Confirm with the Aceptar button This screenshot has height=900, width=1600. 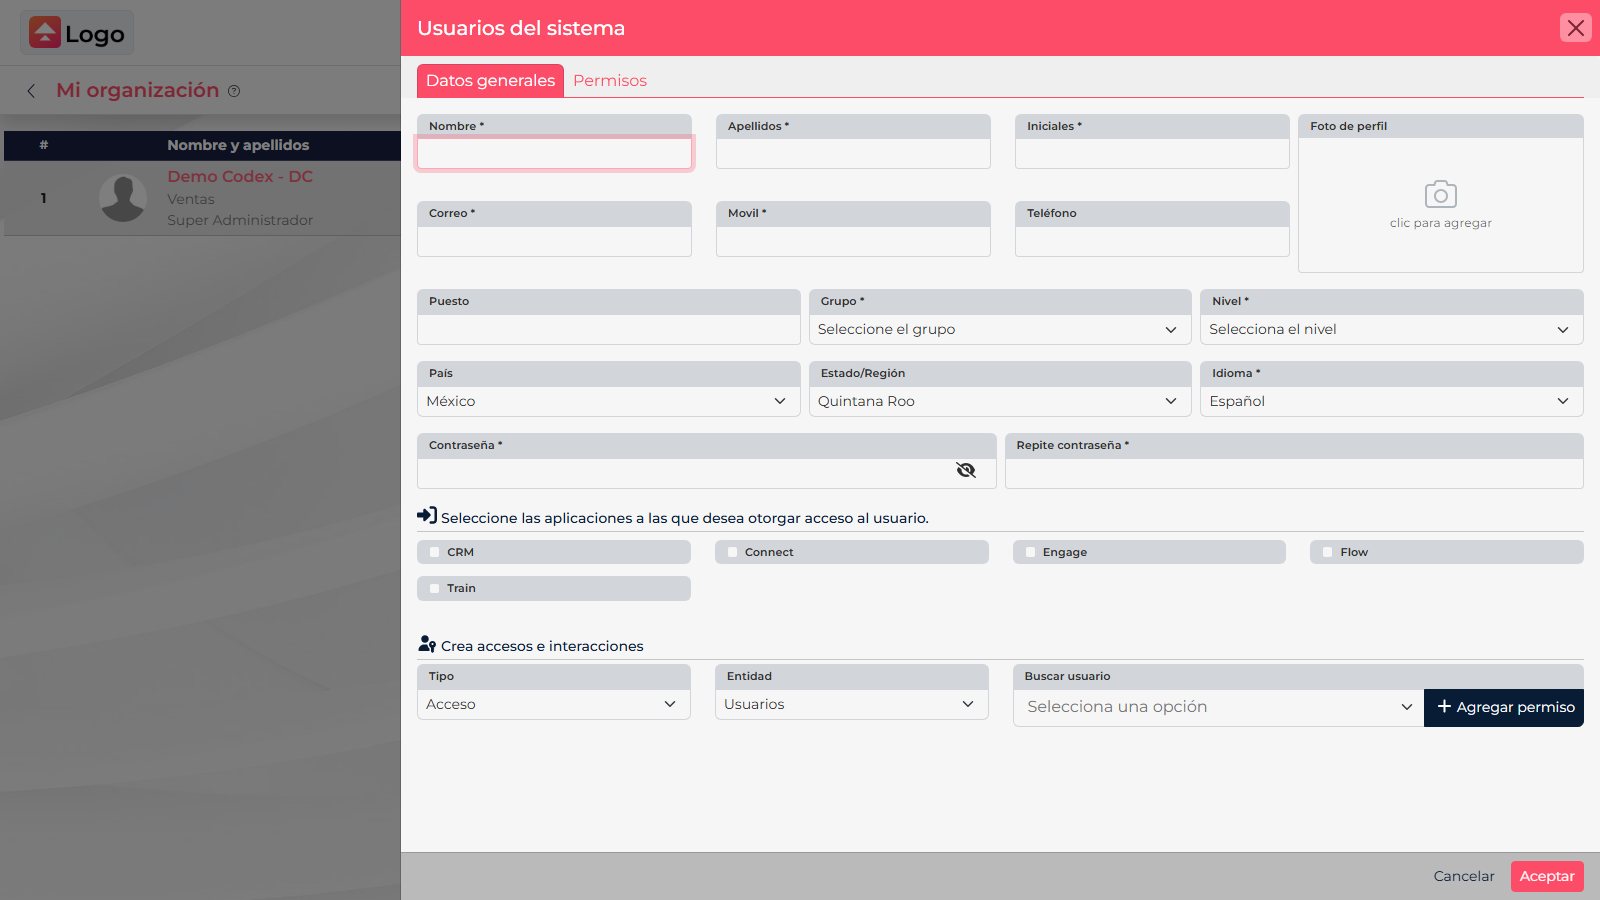[x=1547, y=876]
